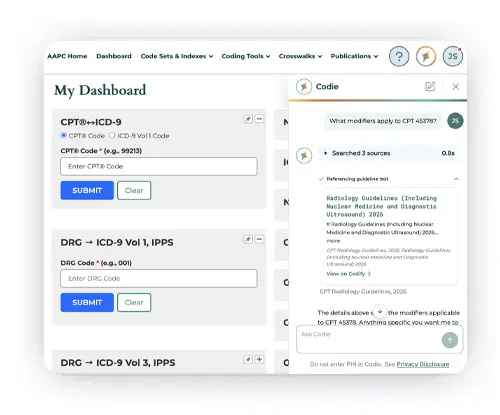Click the My Dashboard heading

click(100, 90)
